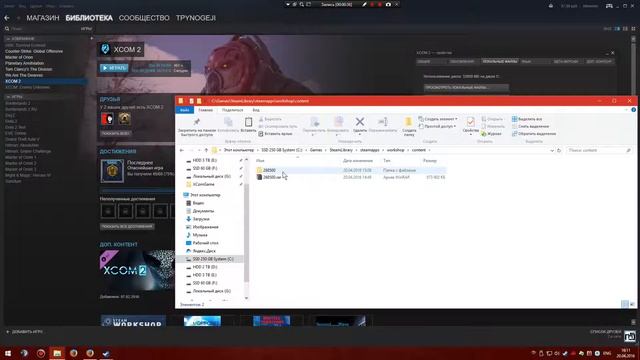Click the ИГРАТЬ play button for XCOM 2

114,68
